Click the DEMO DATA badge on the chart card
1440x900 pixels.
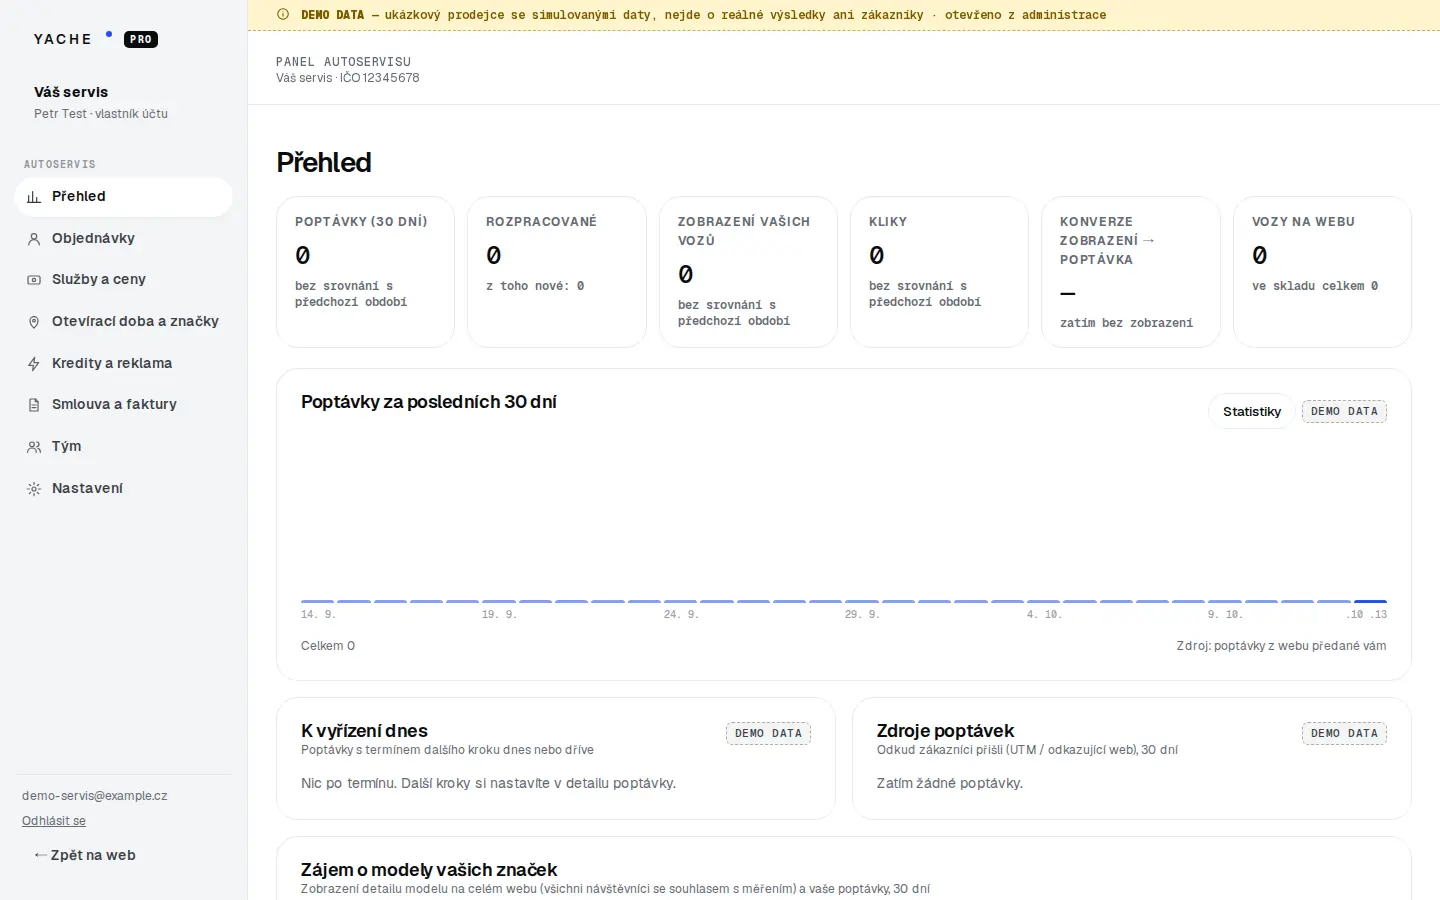point(1344,412)
